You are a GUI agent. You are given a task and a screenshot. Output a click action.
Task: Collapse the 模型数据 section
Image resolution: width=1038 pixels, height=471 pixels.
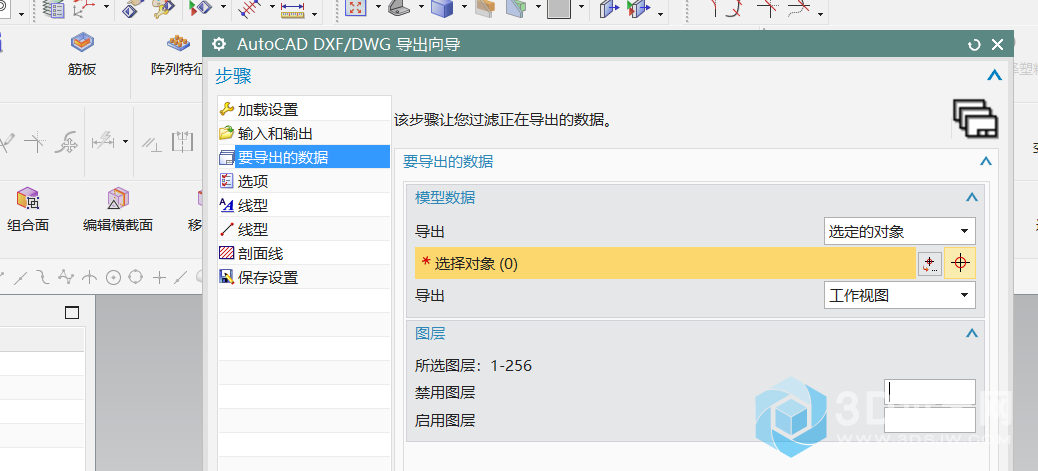tap(972, 197)
